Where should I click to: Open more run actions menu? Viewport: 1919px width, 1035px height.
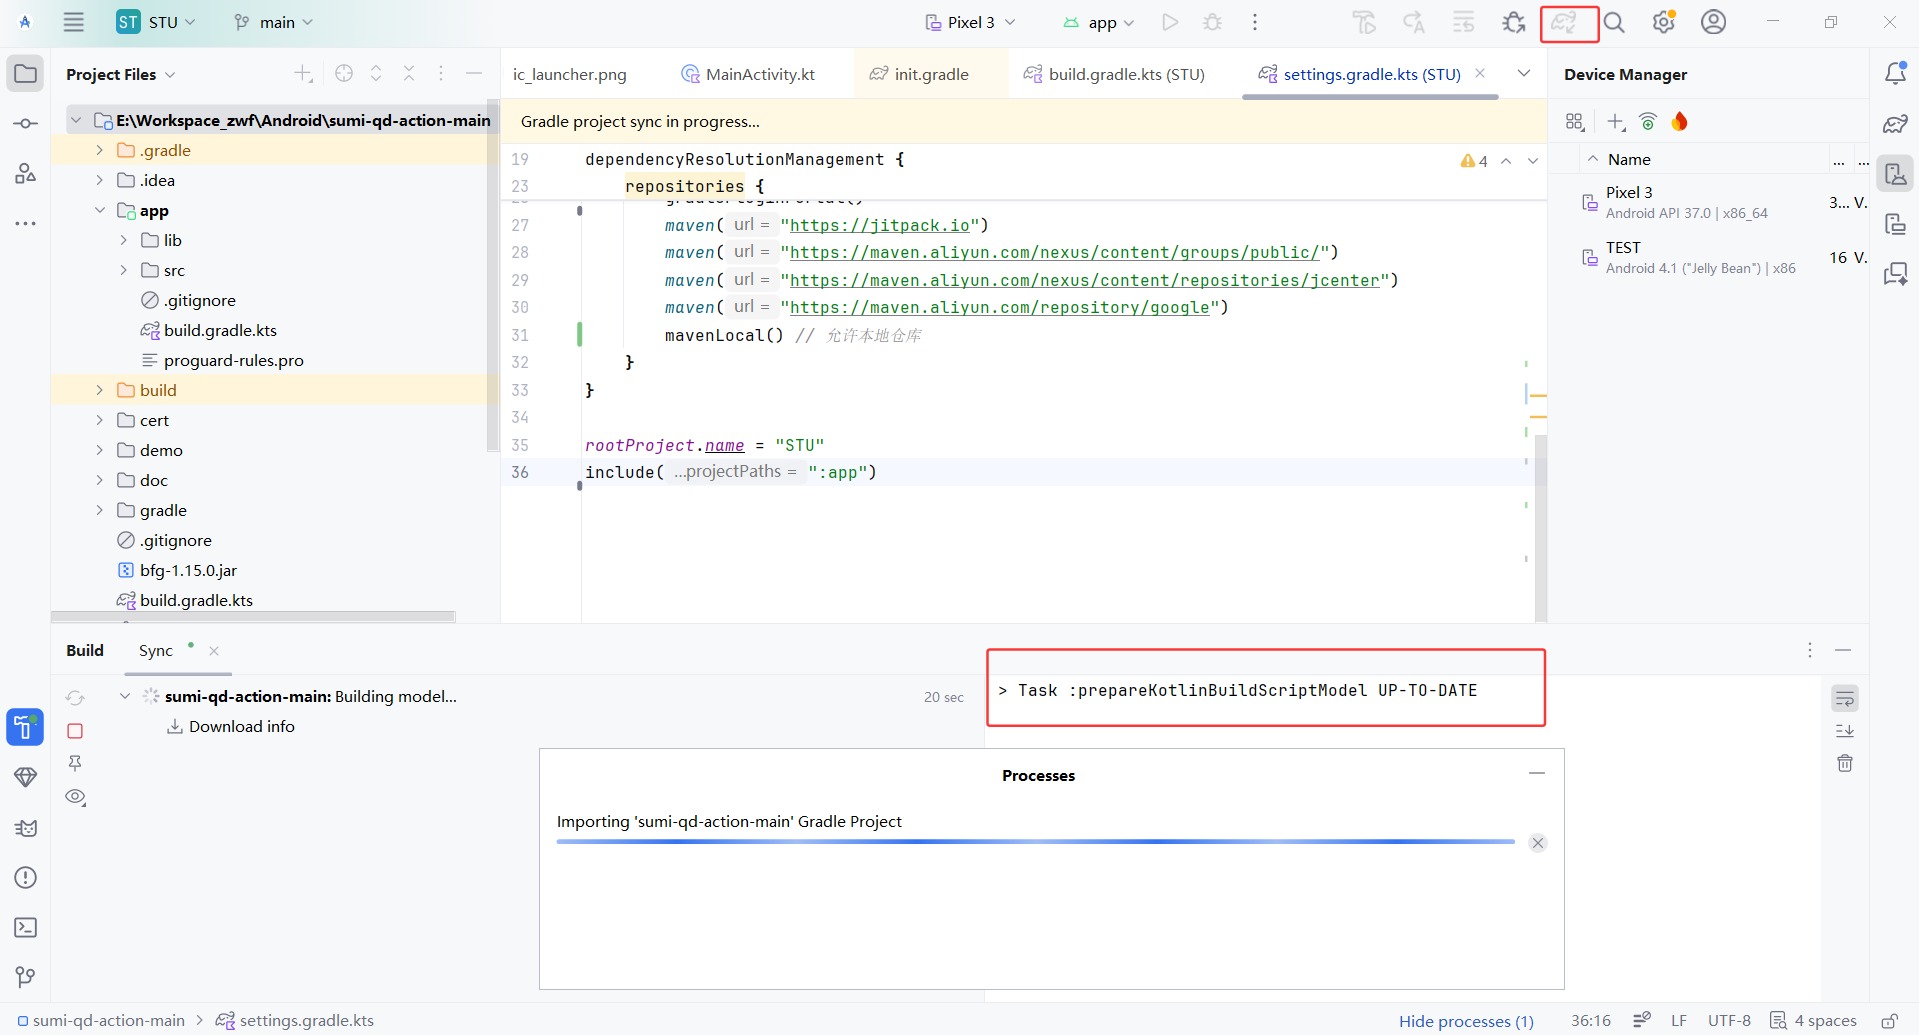pyautogui.click(x=1255, y=22)
